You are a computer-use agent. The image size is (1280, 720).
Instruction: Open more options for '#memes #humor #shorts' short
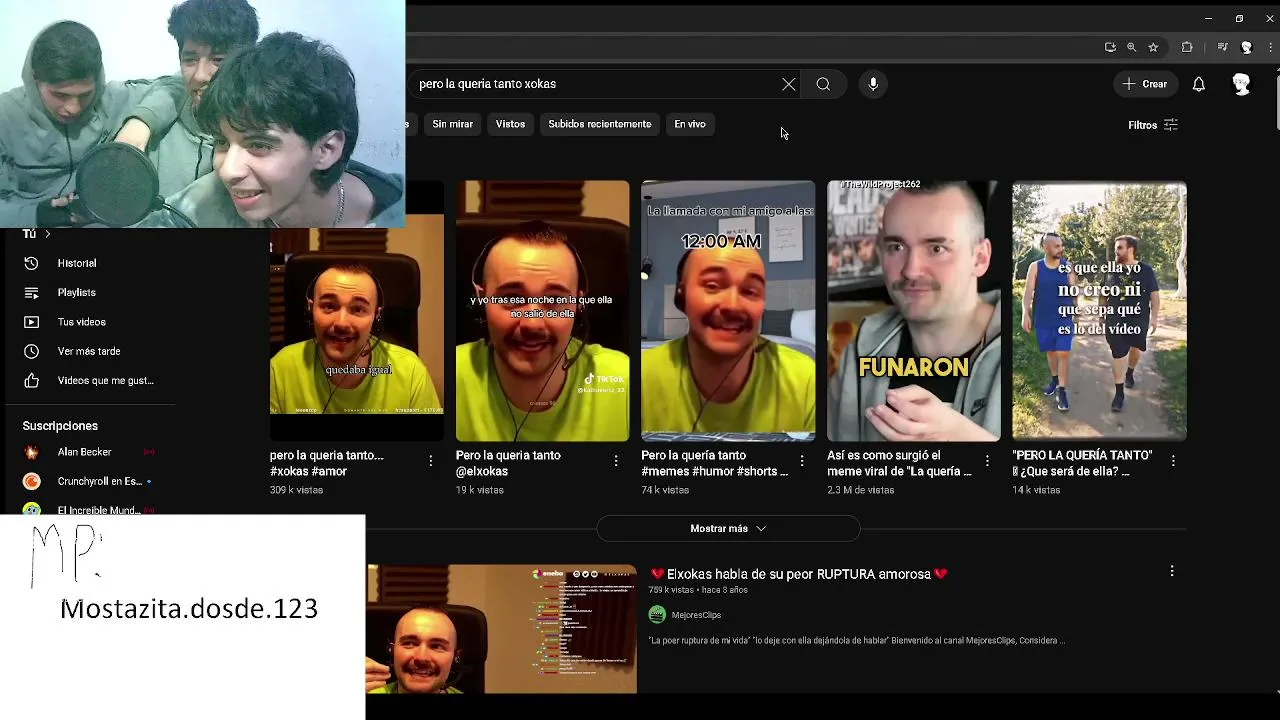802,461
